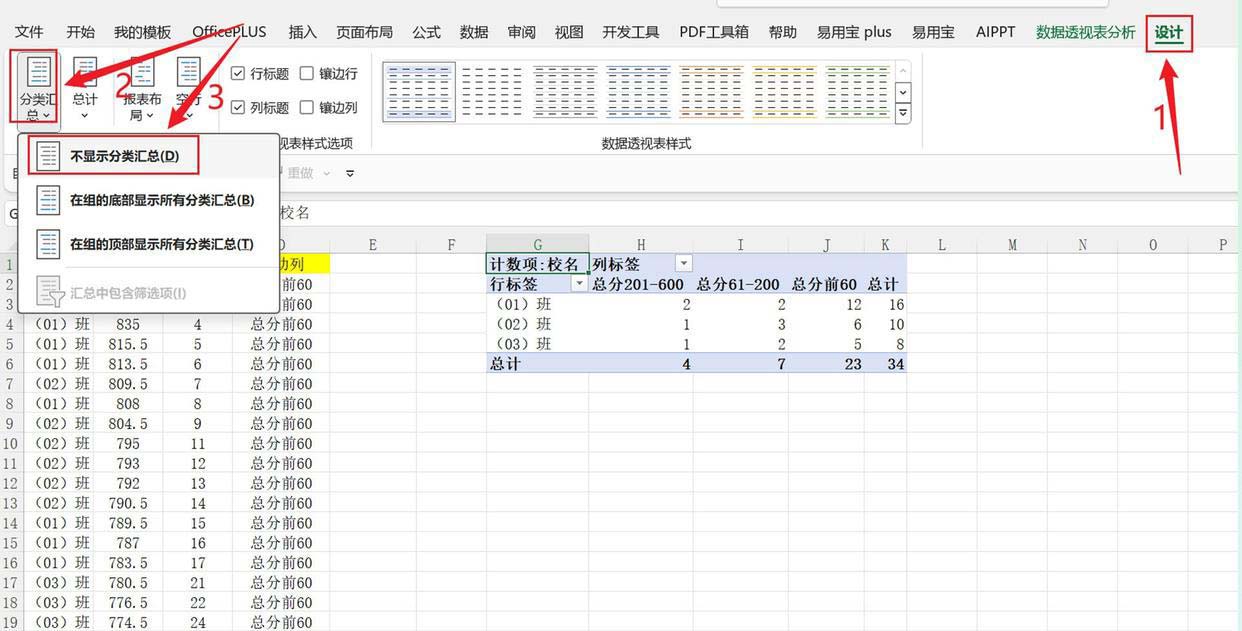Click 汇总中包含筛选项(I) entry

click(x=148, y=293)
